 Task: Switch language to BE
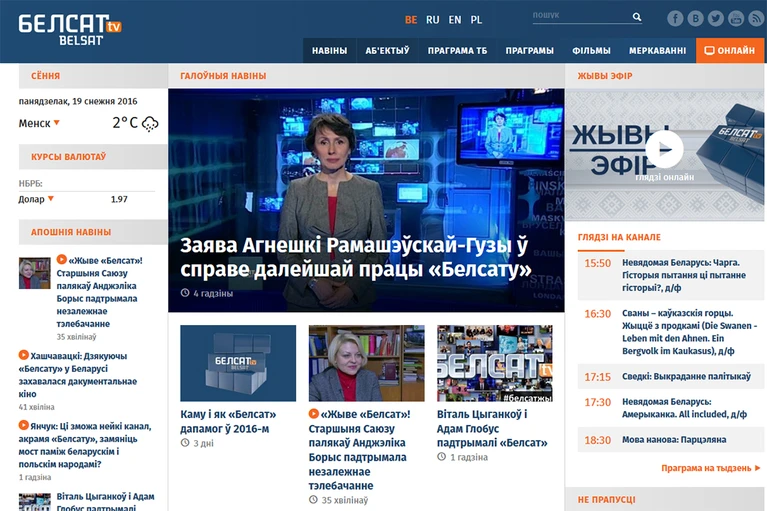pos(411,20)
